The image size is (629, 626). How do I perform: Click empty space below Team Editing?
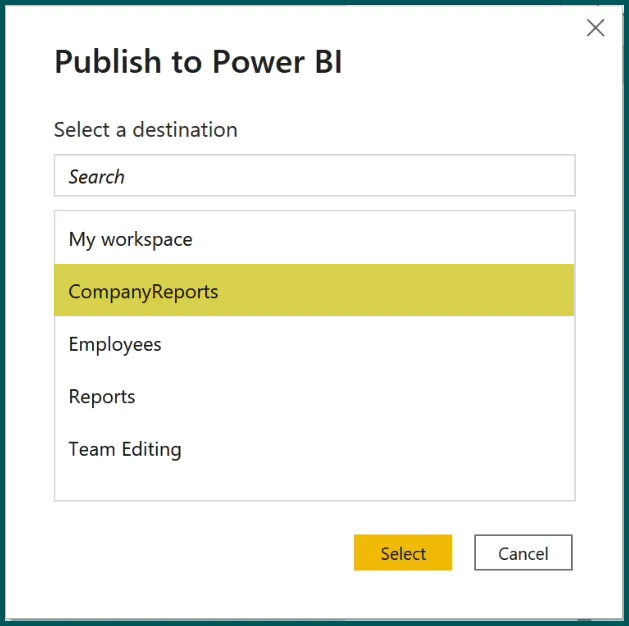pyautogui.click(x=314, y=485)
